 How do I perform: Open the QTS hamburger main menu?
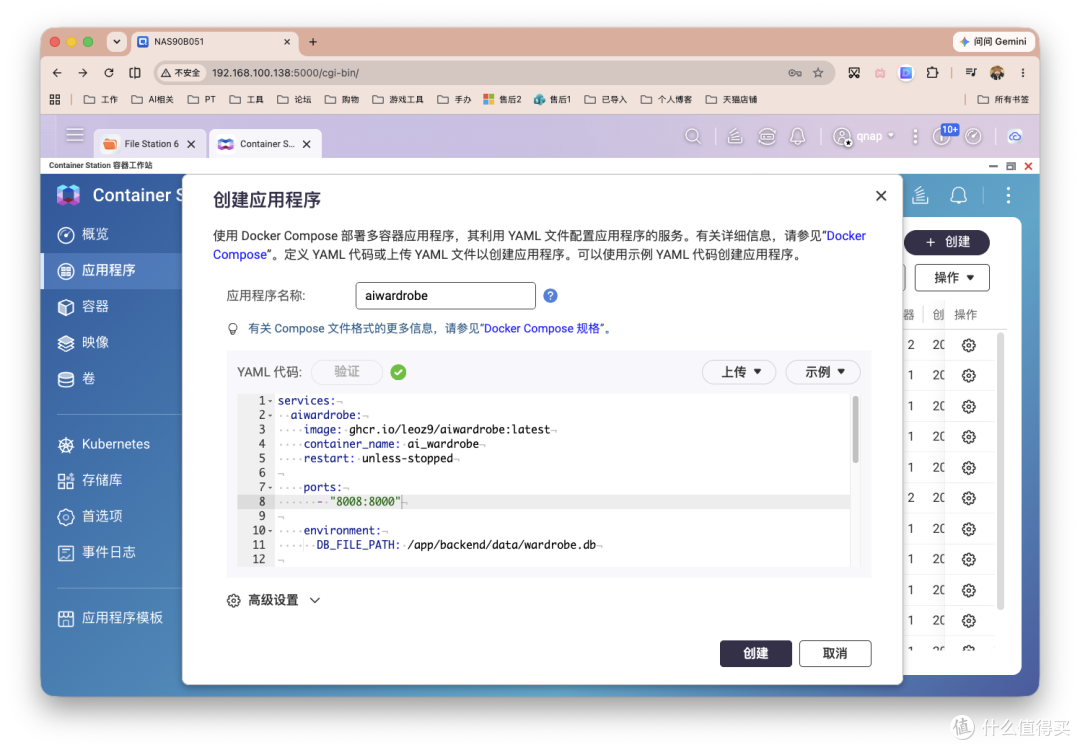[x=75, y=136]
